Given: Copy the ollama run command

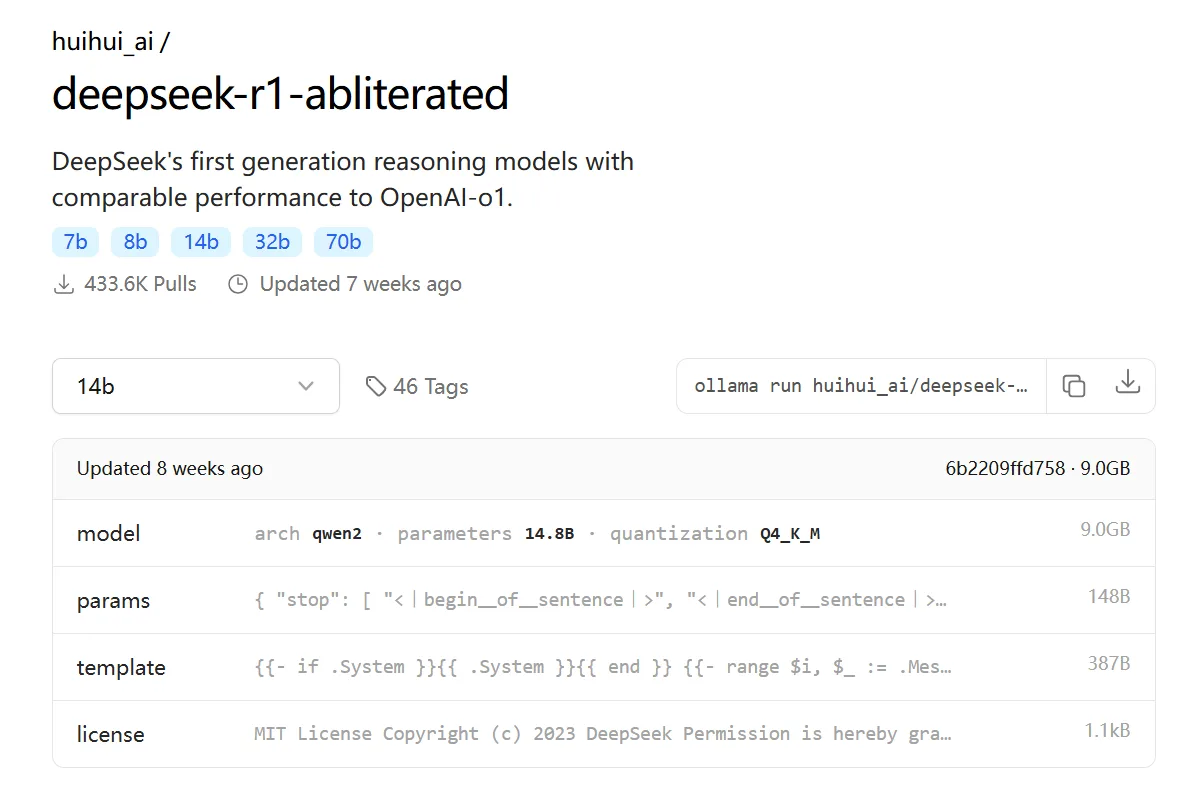Looking at the screenshot, I should pos(1073,386).
